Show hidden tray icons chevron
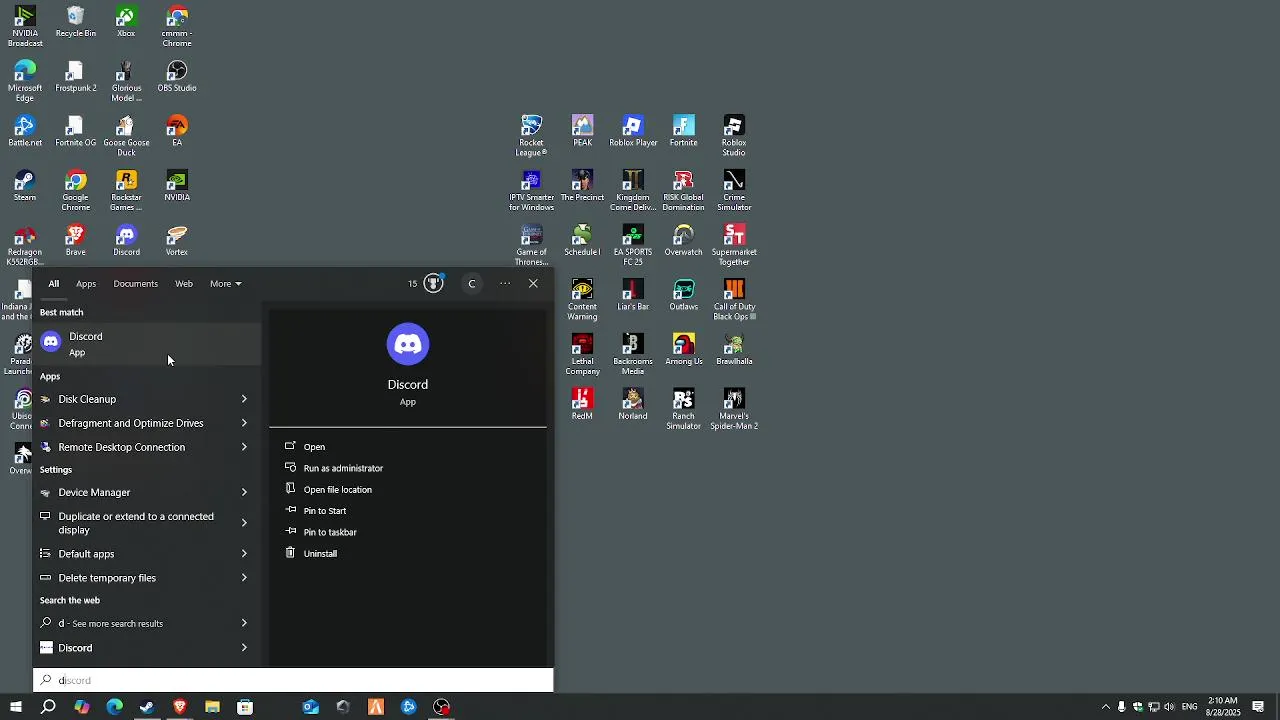 click(x=1105, y=707)
